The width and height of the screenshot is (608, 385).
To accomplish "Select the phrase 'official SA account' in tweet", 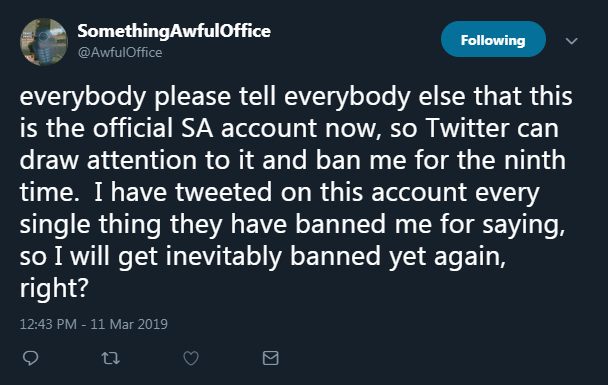I will tap(205, 128).
